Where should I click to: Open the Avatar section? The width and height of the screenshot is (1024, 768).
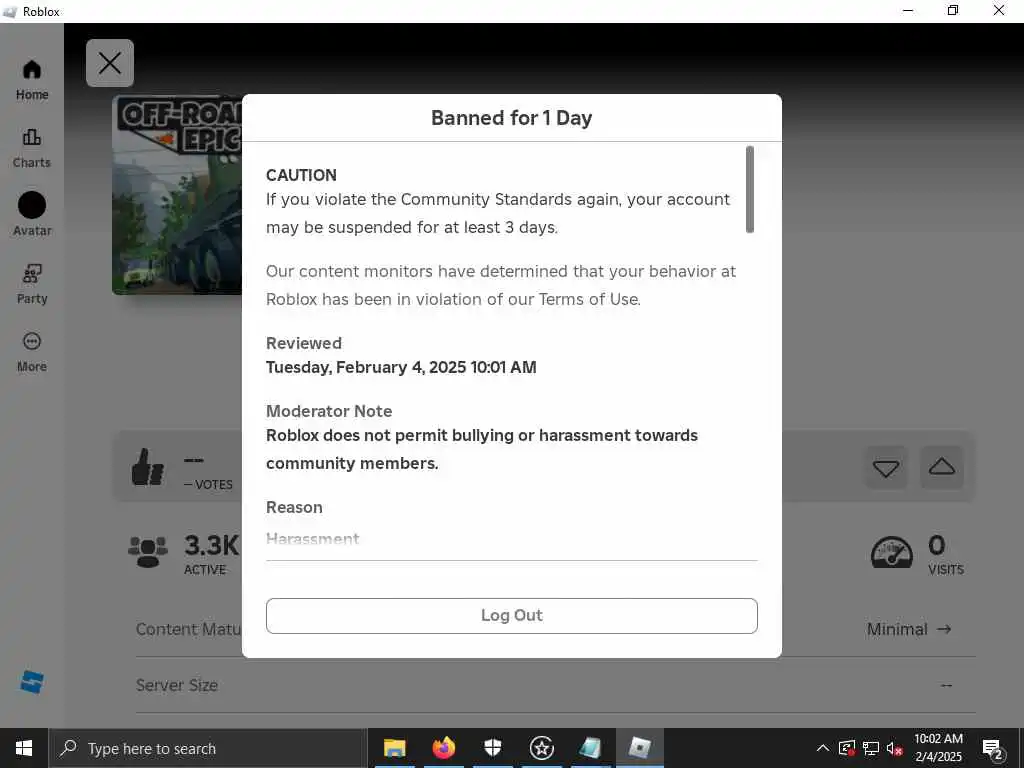(x=31, y=216)
